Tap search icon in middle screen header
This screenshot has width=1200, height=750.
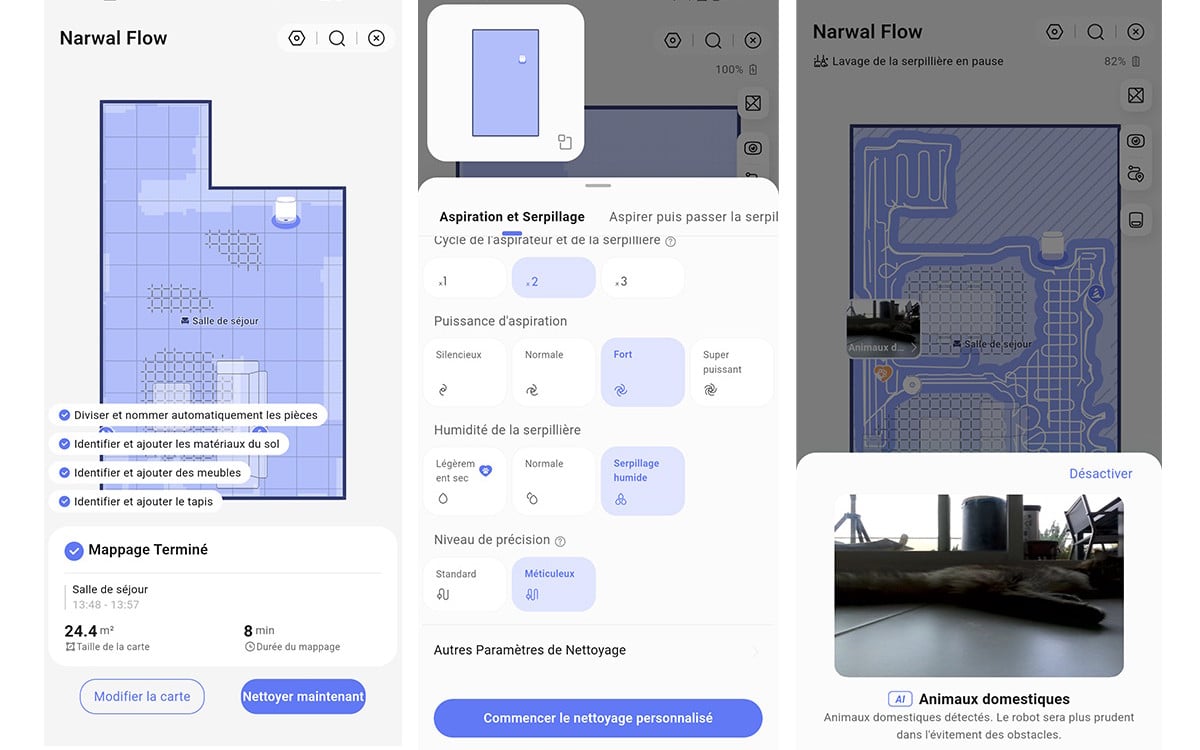tap(713, 40)
